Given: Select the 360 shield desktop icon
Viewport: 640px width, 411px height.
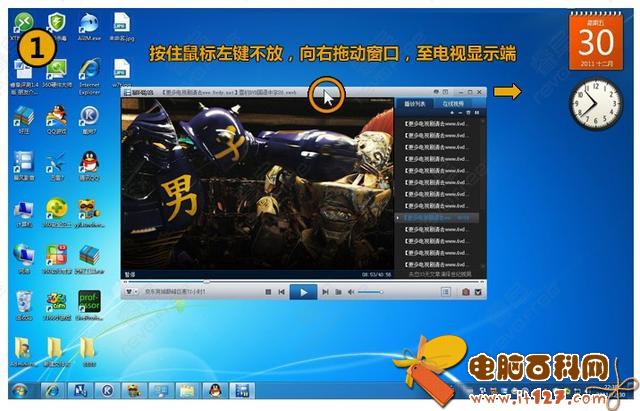Looking at the screenshot, I should (56, 27).
